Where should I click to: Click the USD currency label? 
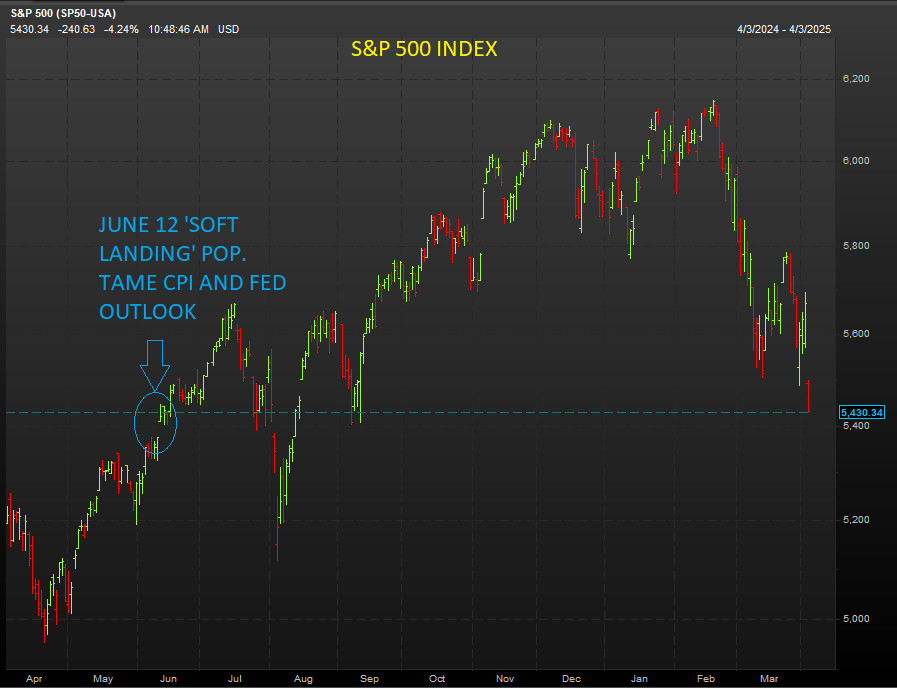tap(229, 29)
